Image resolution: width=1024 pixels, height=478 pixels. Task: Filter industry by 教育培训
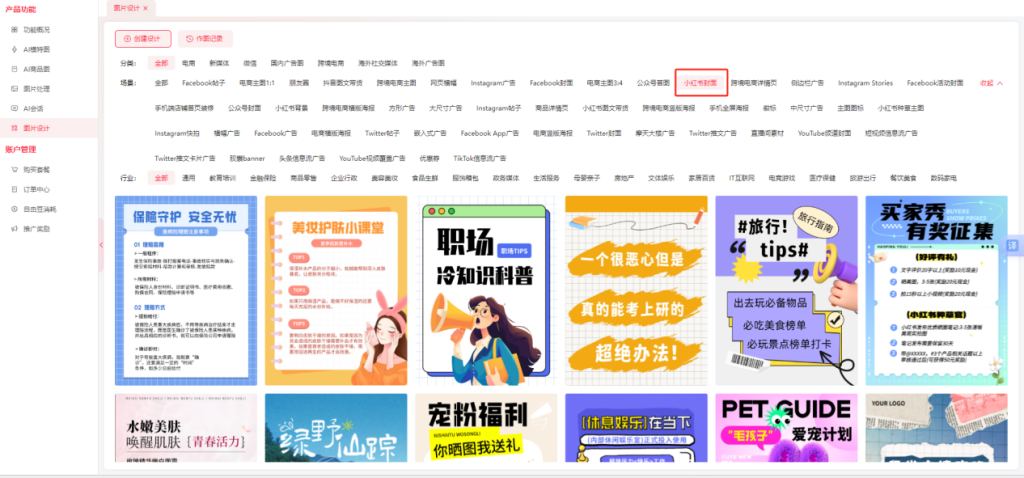pyautogui.click(x=222, y=177)
